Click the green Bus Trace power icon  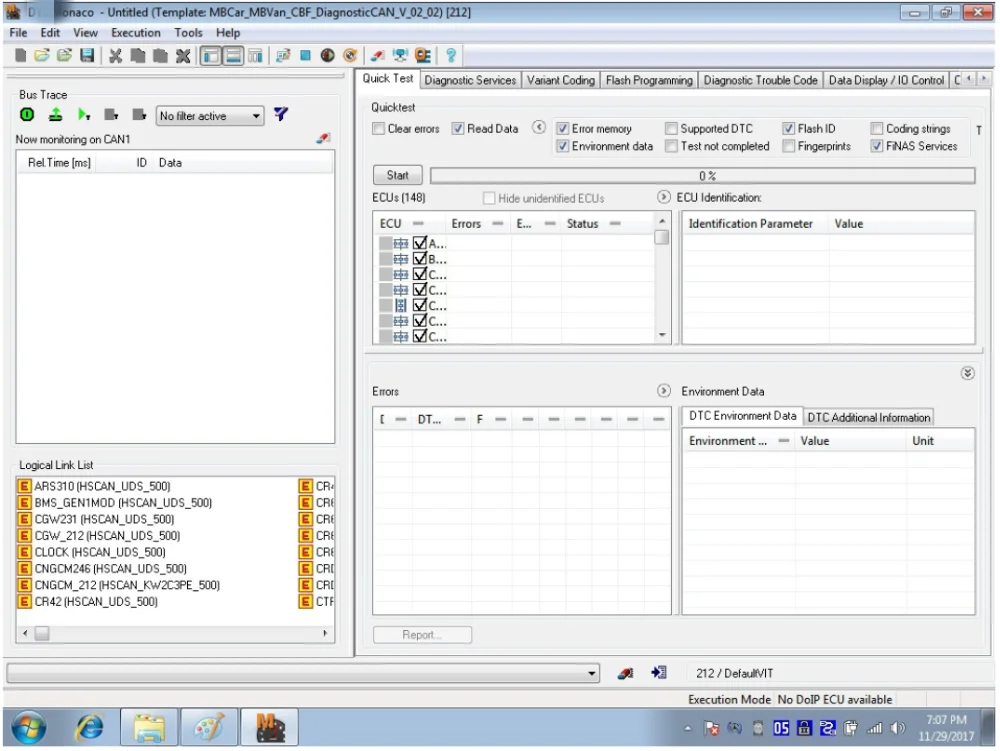coord(28,116)
